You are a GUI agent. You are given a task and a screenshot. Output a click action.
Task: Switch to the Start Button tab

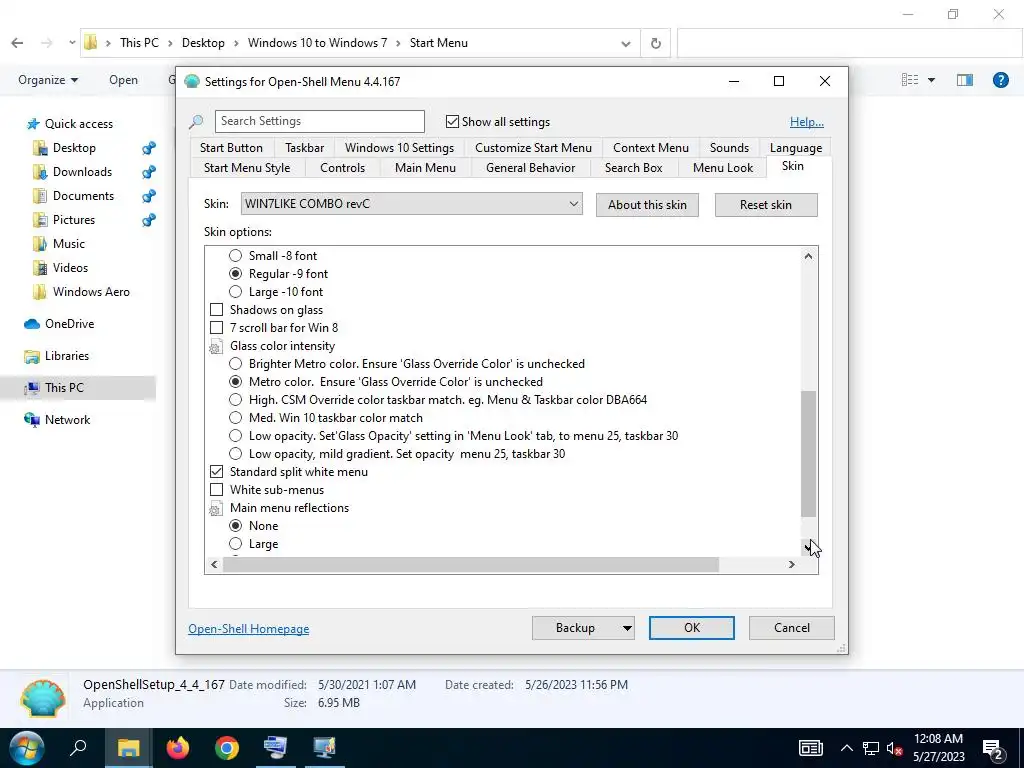231,148
